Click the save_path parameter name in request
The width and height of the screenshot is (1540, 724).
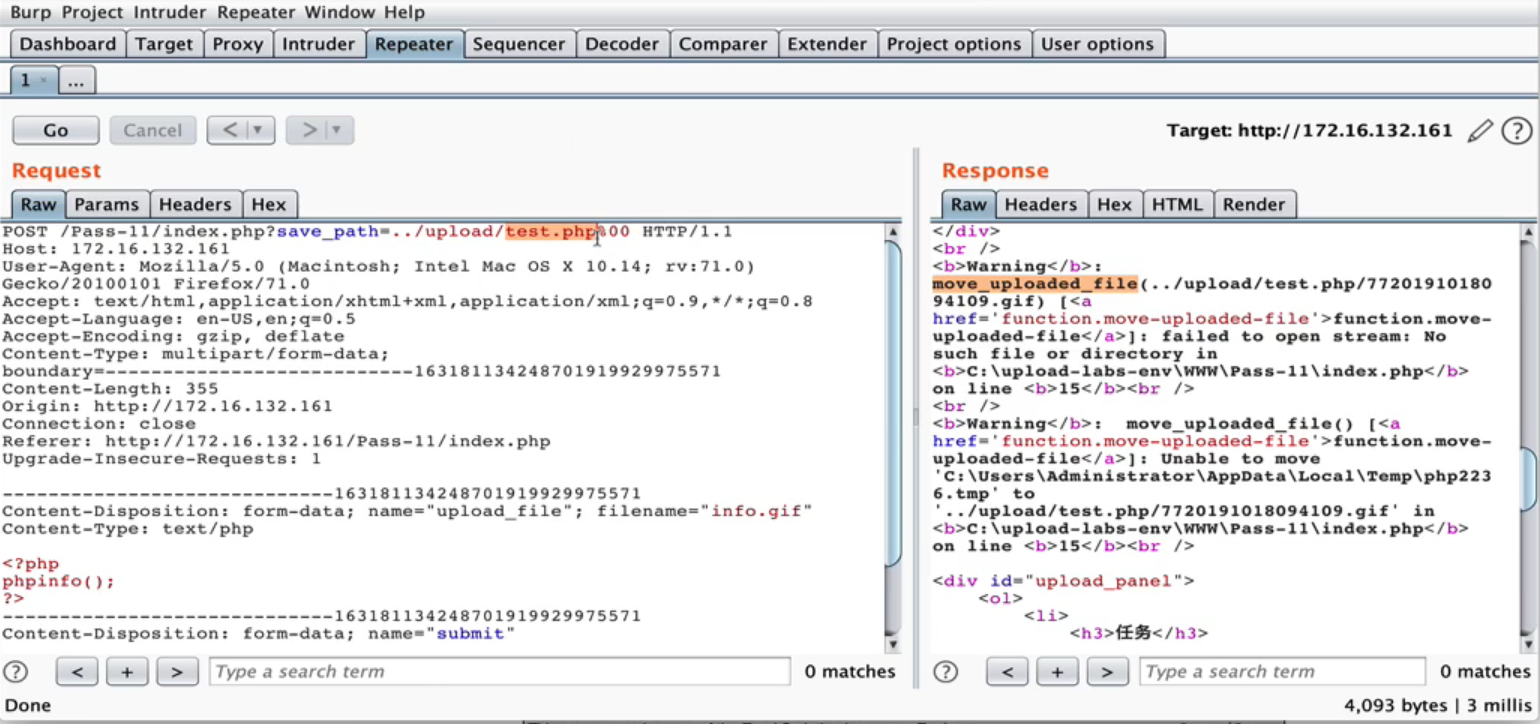[x=327, y=232]
